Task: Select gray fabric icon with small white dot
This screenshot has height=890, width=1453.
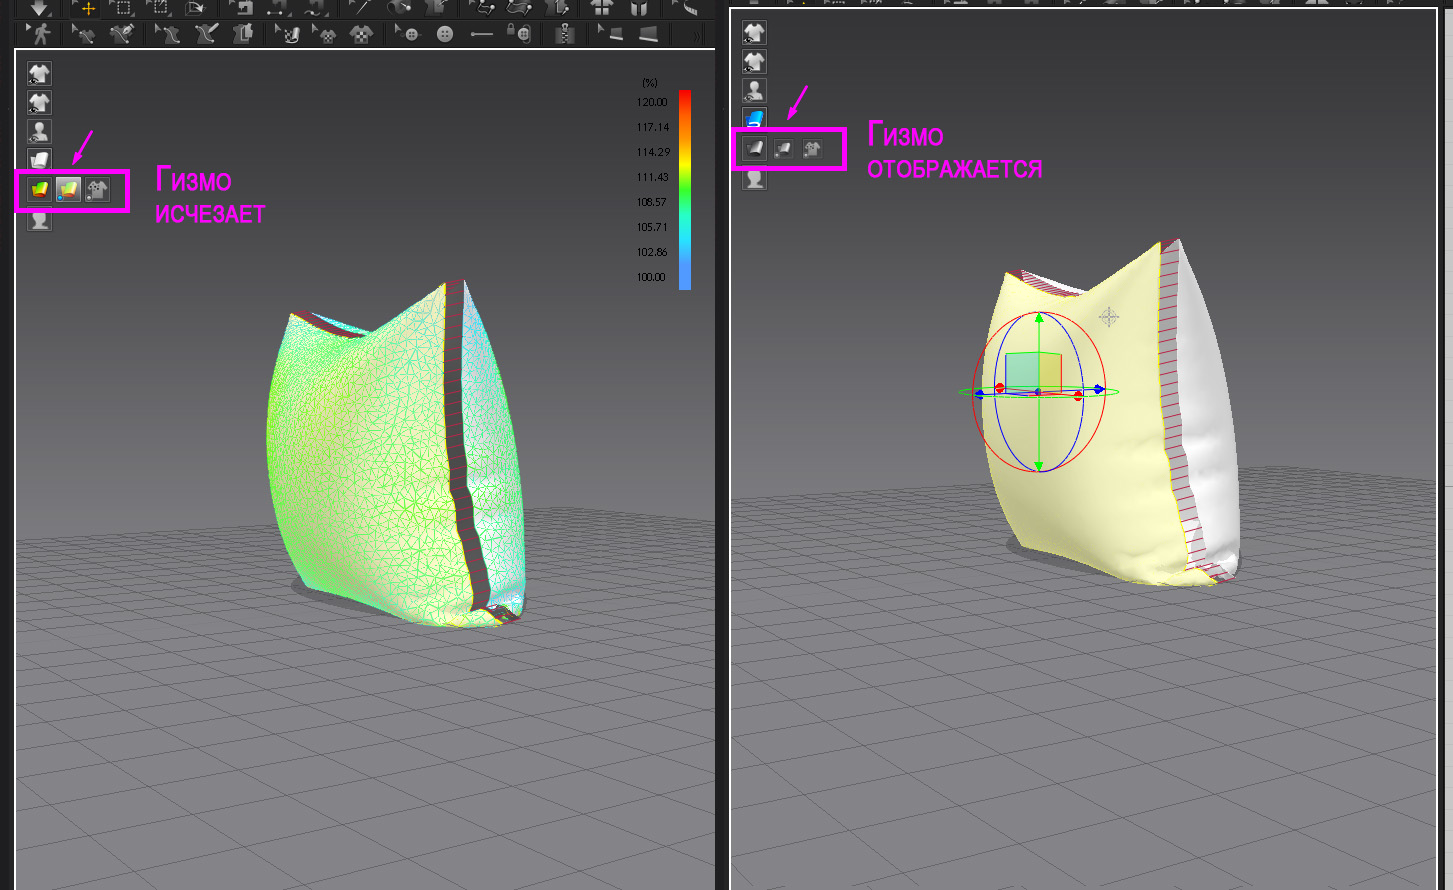Action: 783,149
